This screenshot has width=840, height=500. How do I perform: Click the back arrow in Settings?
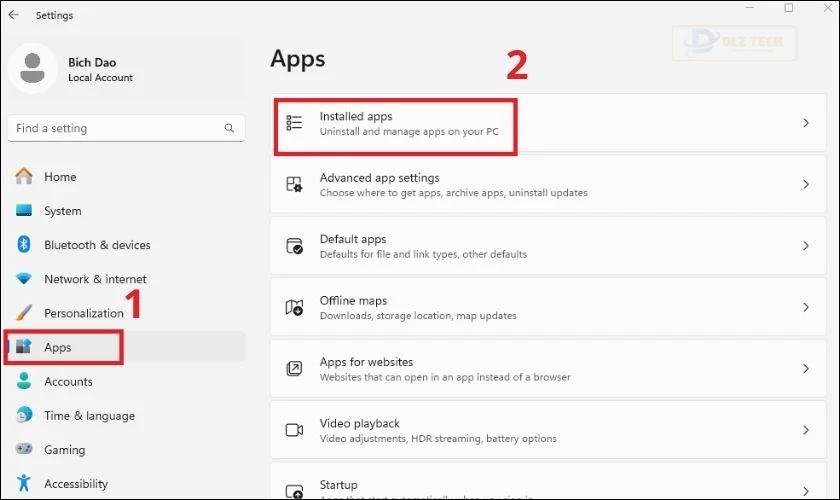[x=14, y=15]
